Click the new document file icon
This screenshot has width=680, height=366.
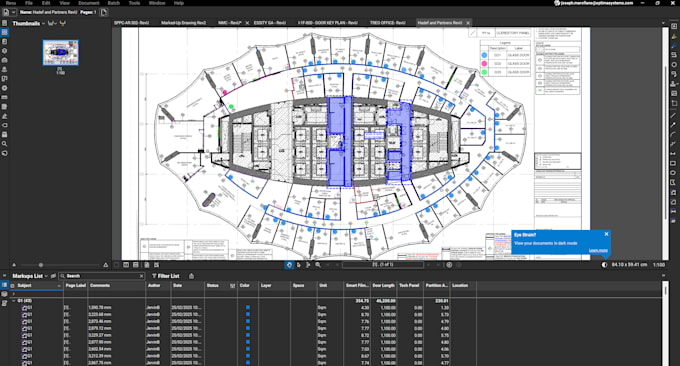point(6,13)
